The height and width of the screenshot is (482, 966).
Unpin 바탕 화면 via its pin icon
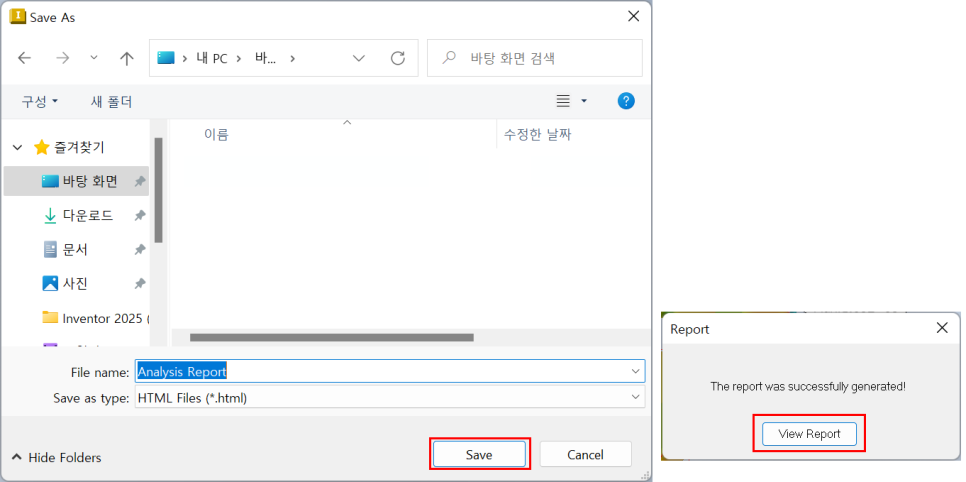140,181
